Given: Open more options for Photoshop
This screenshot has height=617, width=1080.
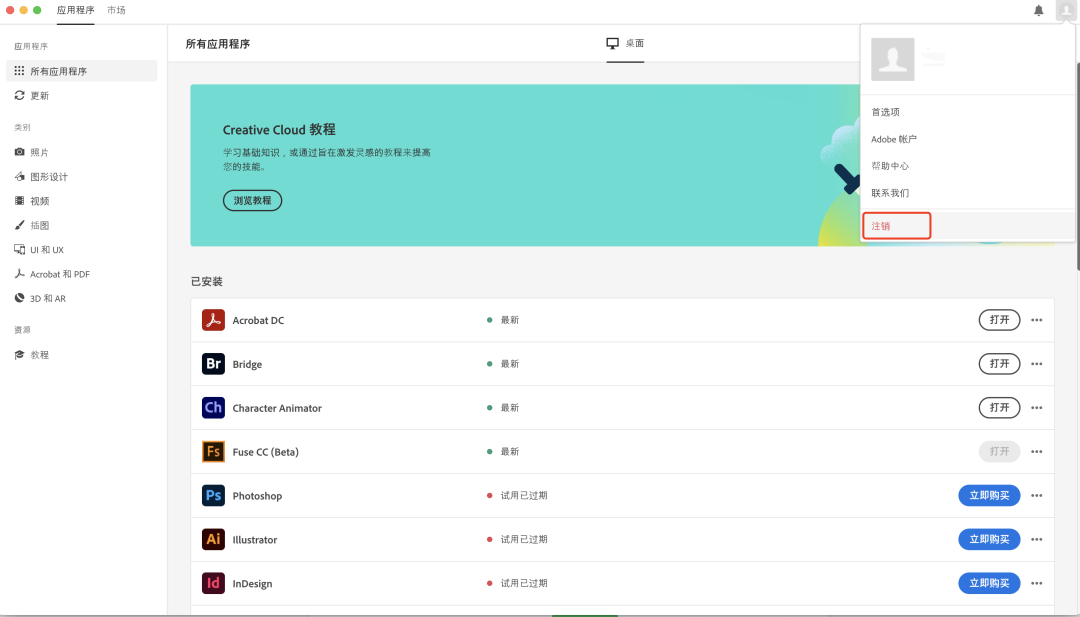Looking at the screenshot, I should (1037, 496).
